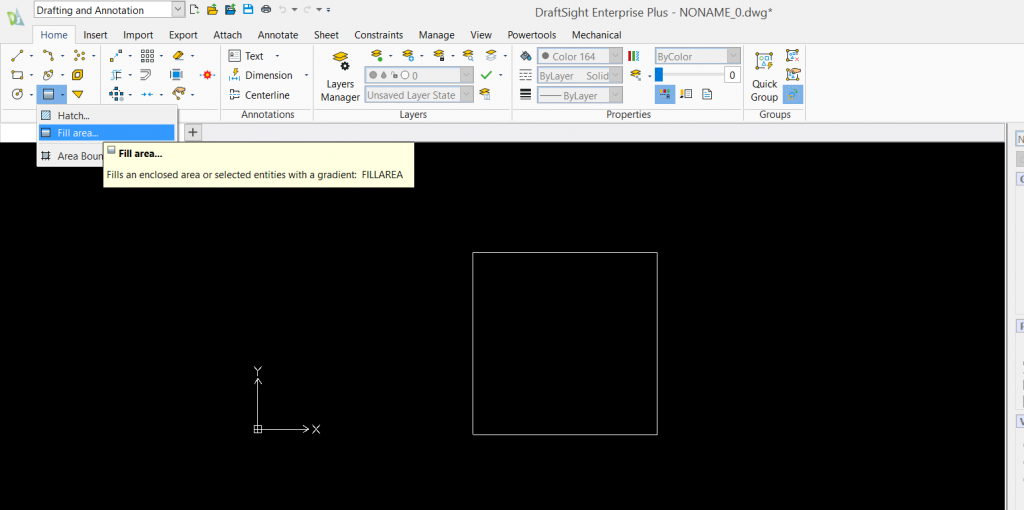Choose Fill area... from the dropdown menu
This screenshot has width=1024, height=510.
click(107, 133)
